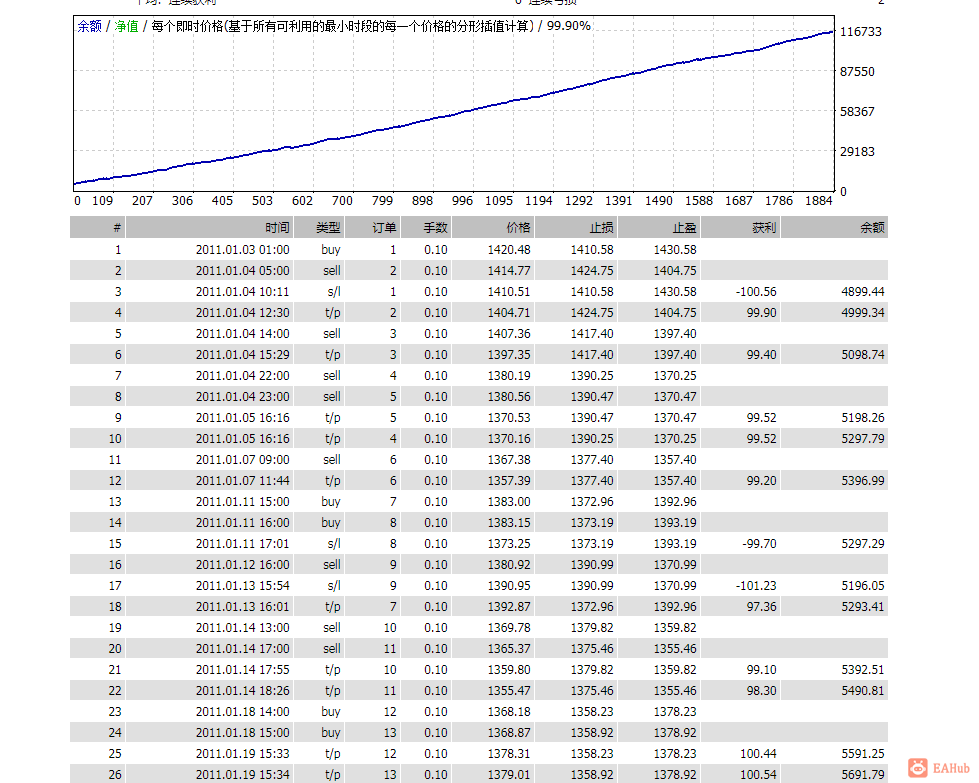
Task: Click the balance value 4999.34
Action: (x=863, y=313)
